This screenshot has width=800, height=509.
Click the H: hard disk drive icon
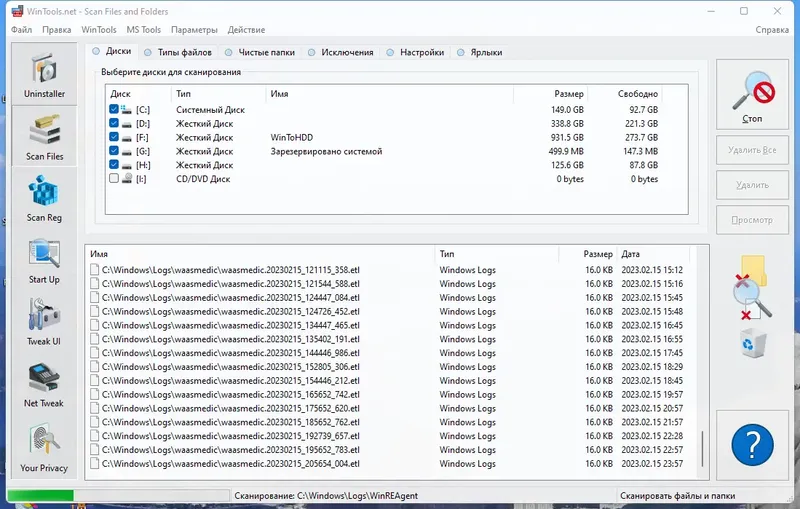click(127, 165)
